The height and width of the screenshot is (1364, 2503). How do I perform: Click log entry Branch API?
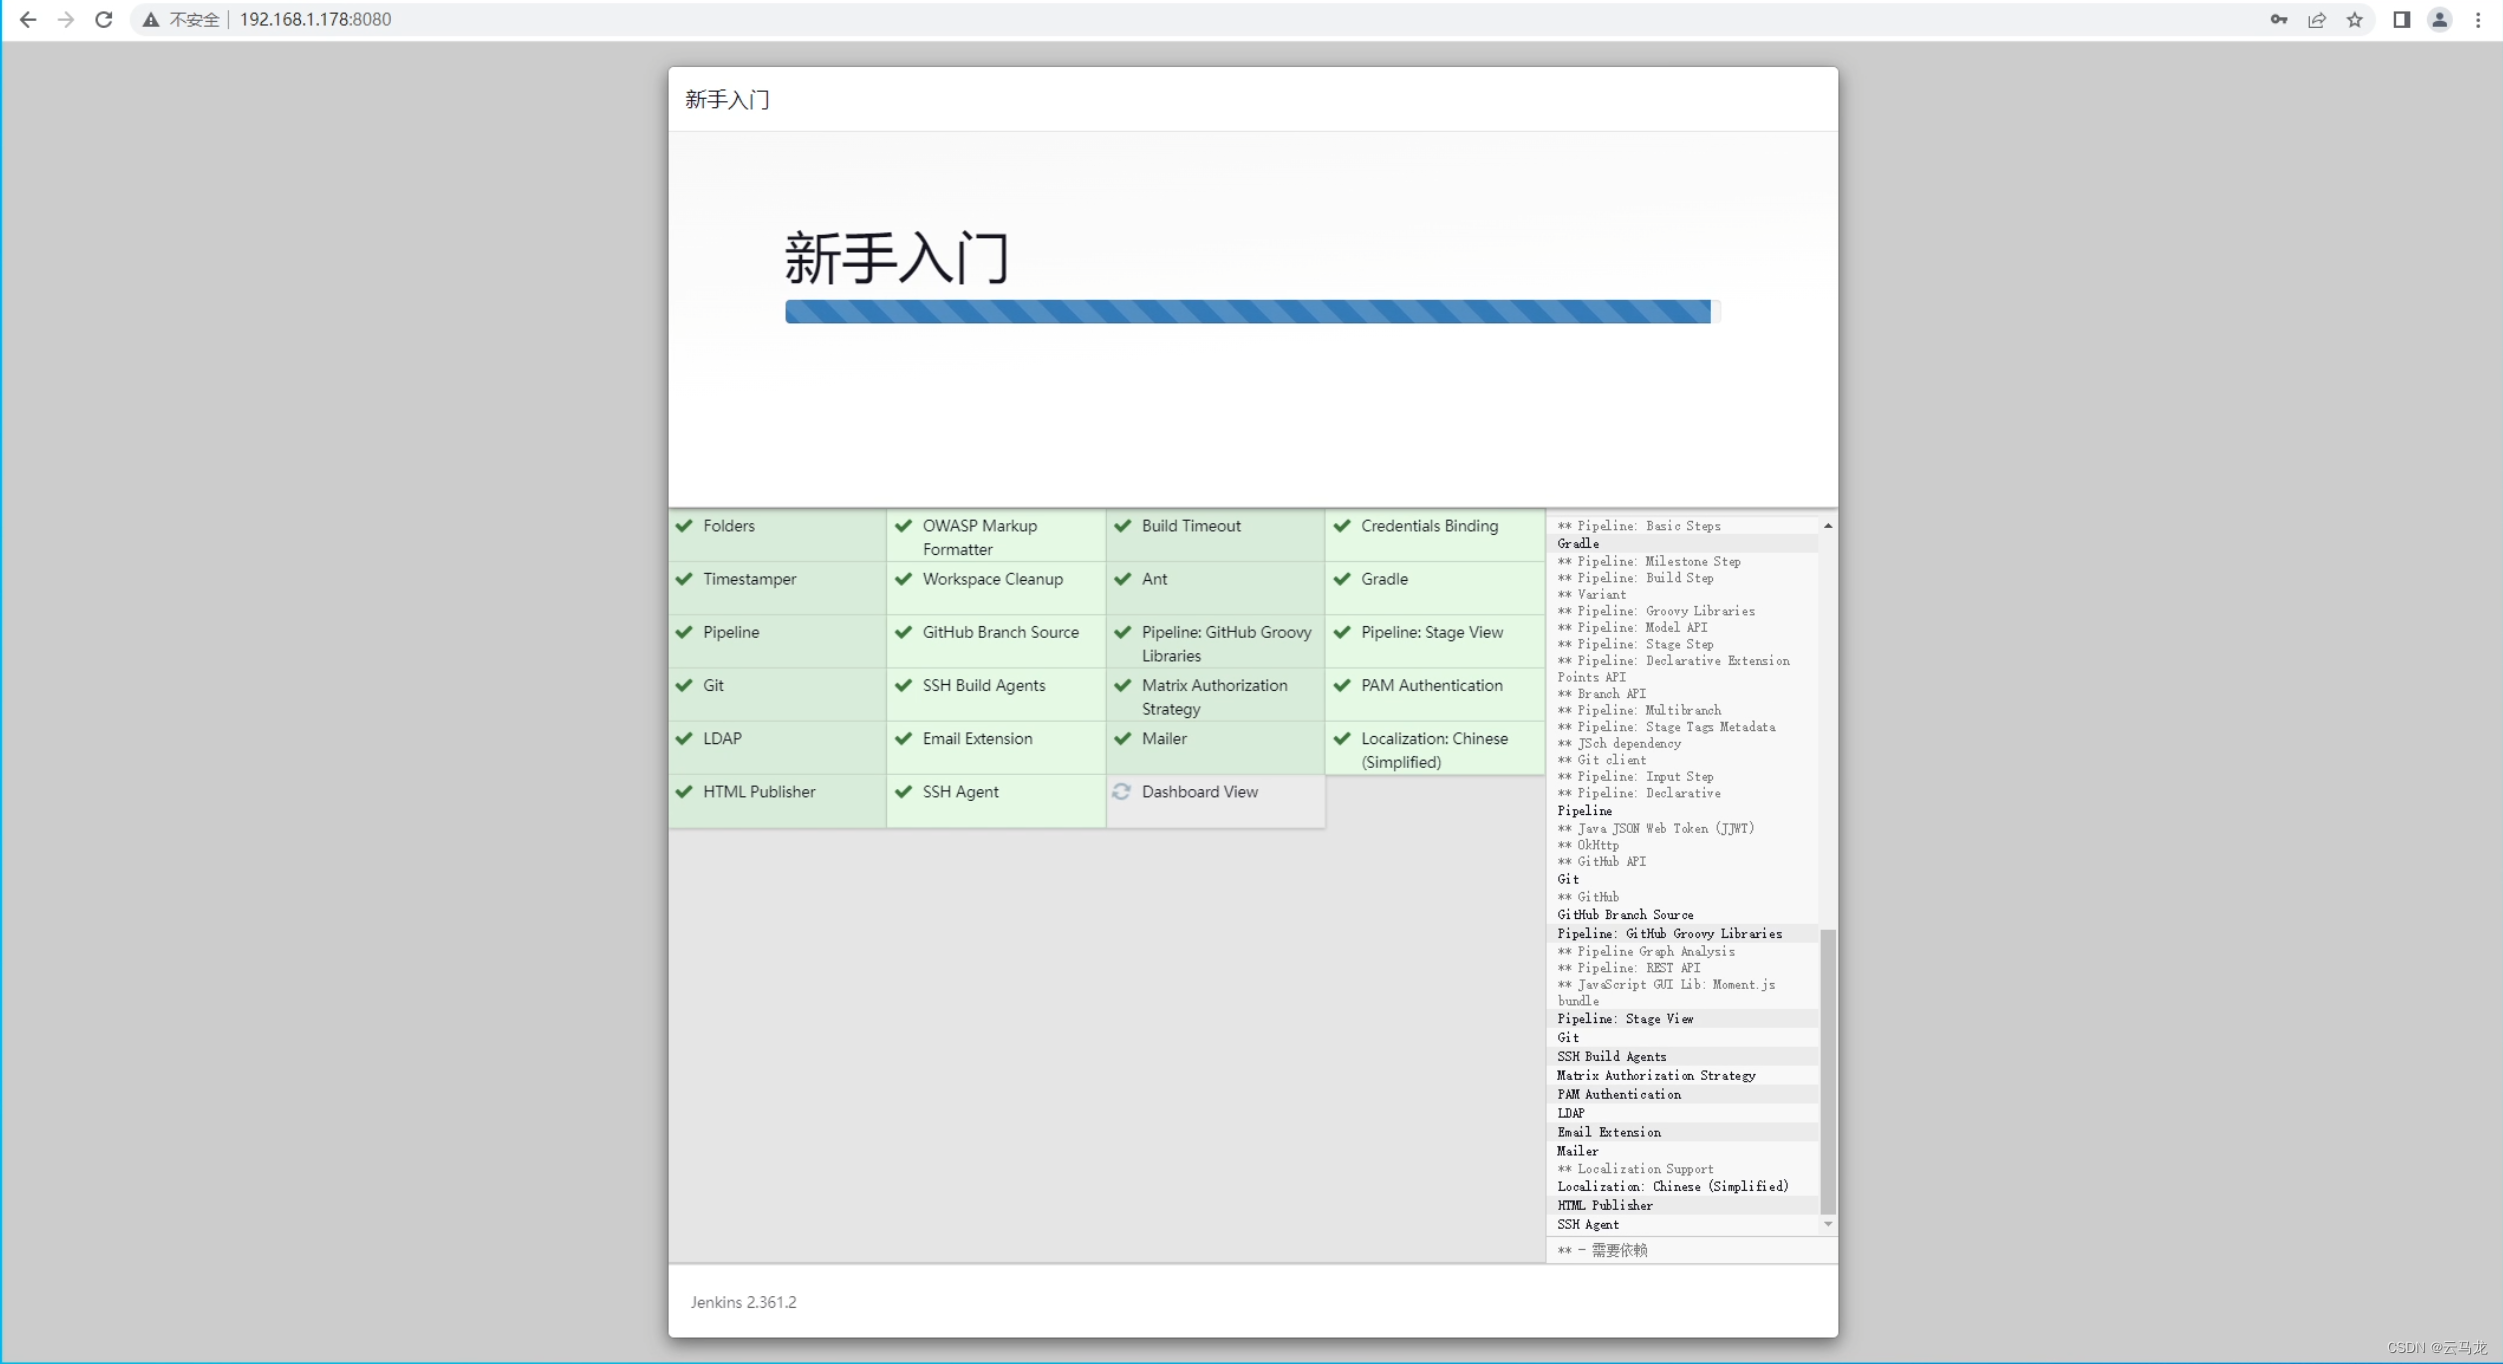point(1601,693)
